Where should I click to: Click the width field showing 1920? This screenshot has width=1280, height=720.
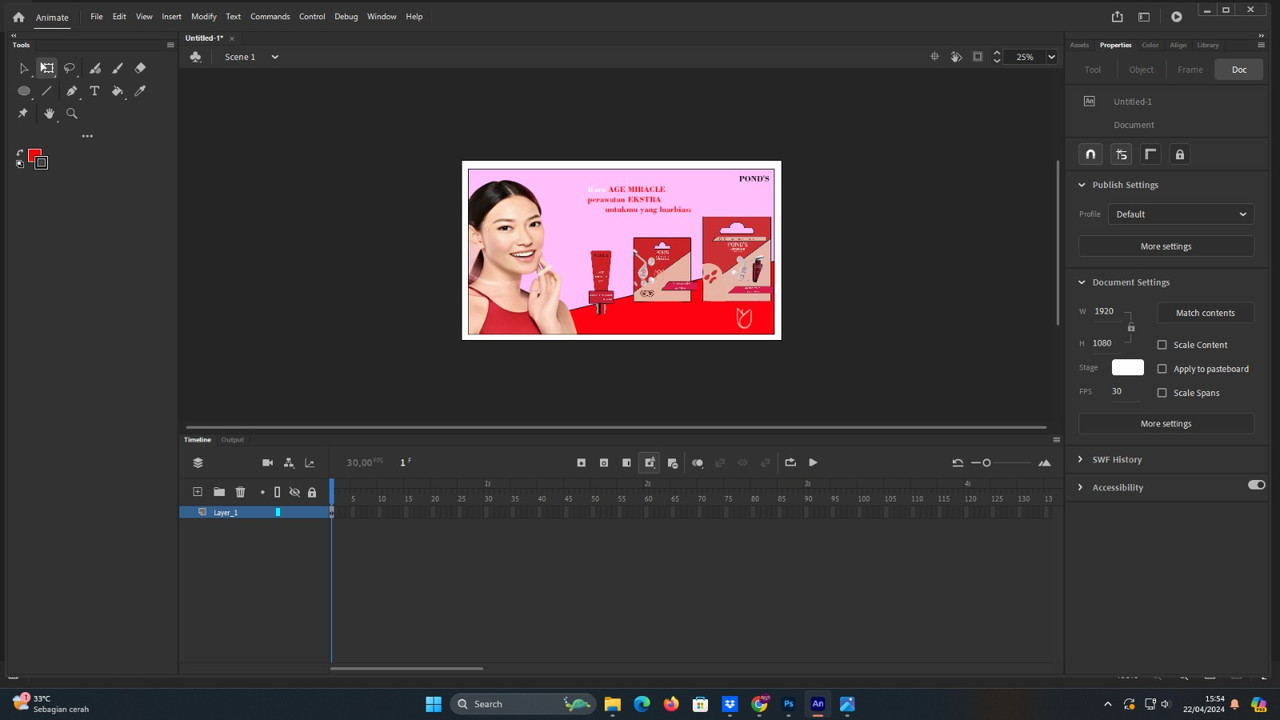coord(1108,311)
